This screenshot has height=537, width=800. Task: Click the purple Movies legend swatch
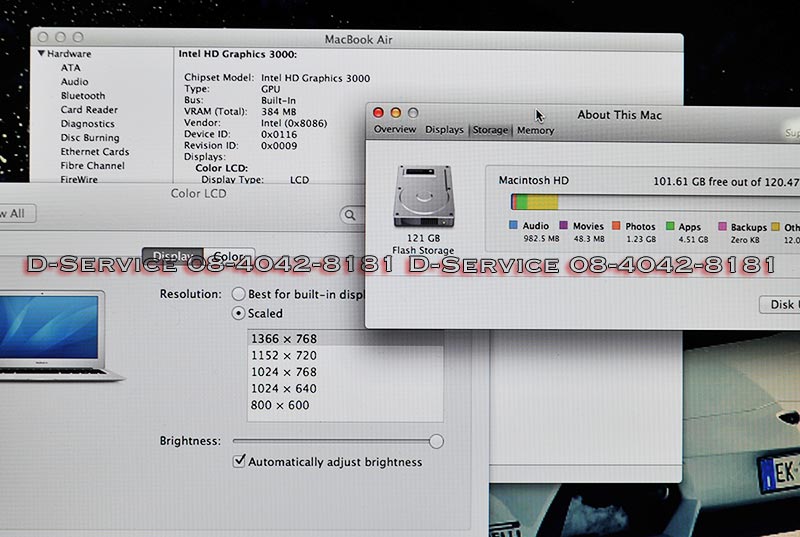tap(563, 225)
